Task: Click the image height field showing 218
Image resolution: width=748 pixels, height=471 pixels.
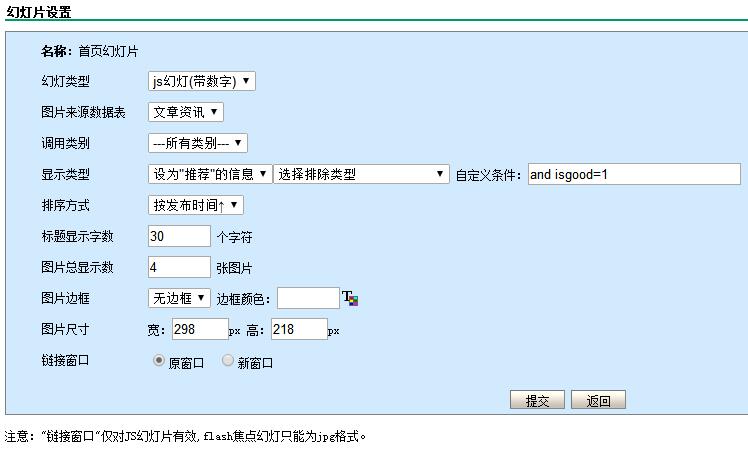Action: pos(299,329)
